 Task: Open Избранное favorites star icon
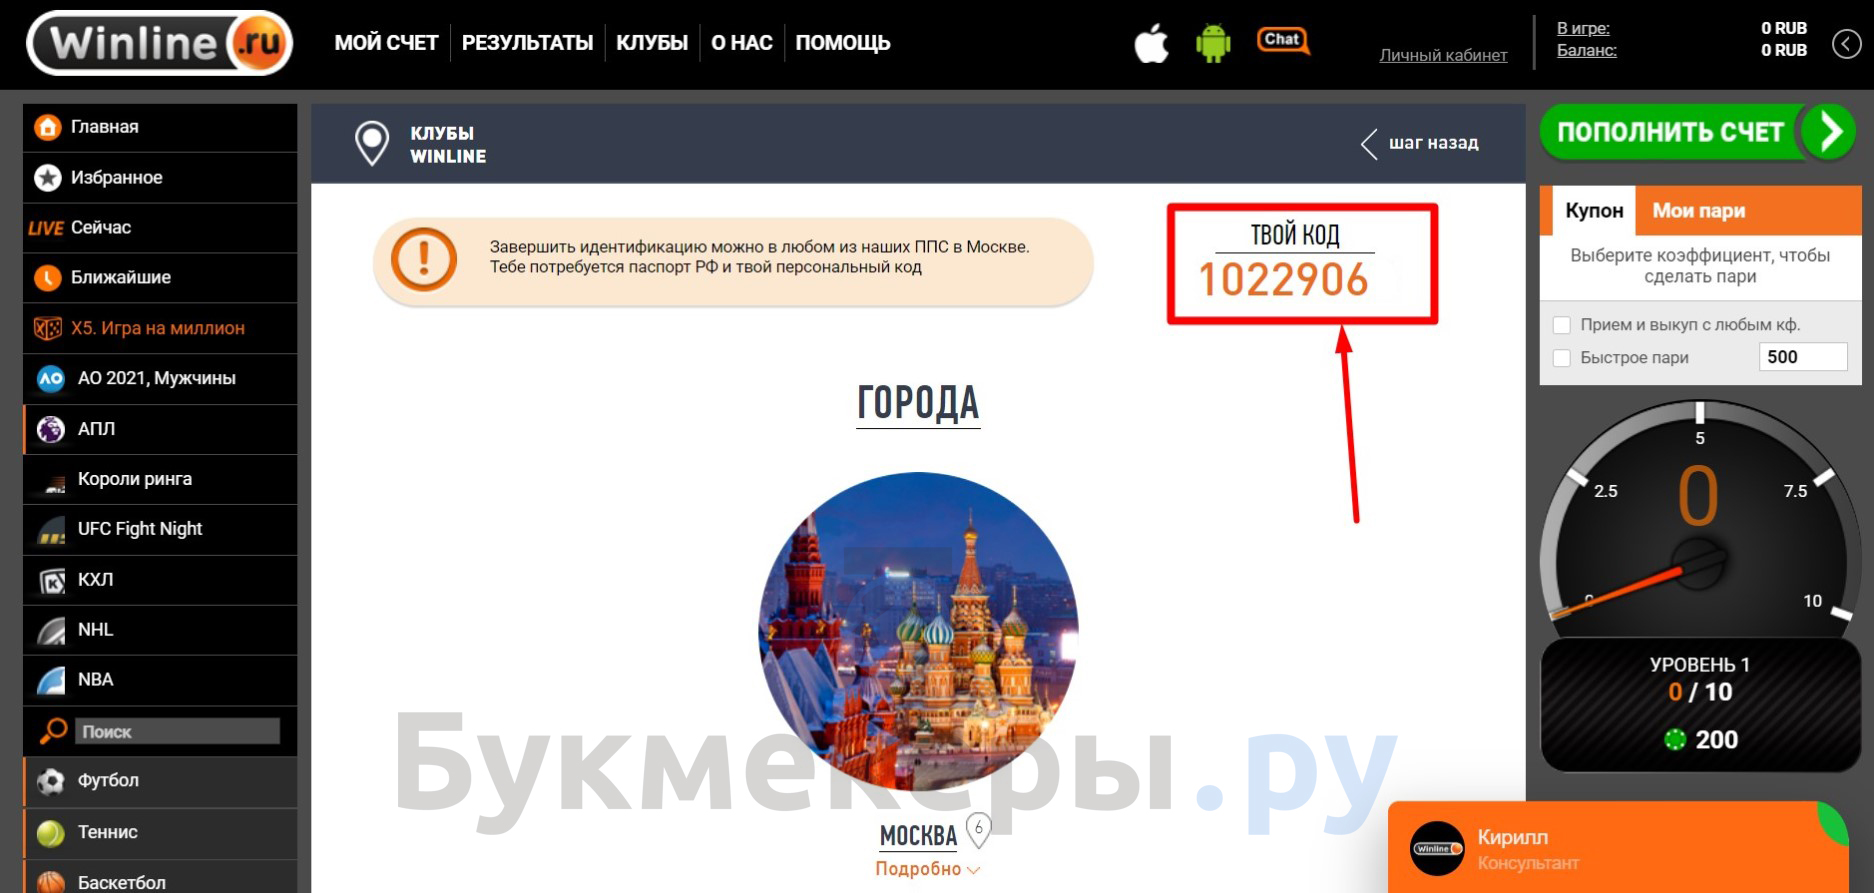coord(47,177)
